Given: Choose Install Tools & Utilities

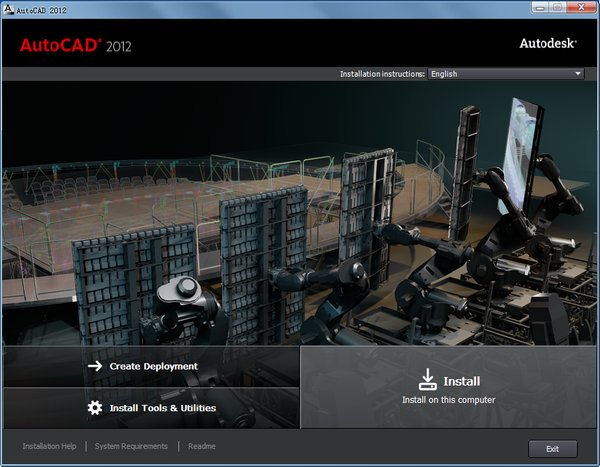Looking at the screenshot, I should point(152,408).
